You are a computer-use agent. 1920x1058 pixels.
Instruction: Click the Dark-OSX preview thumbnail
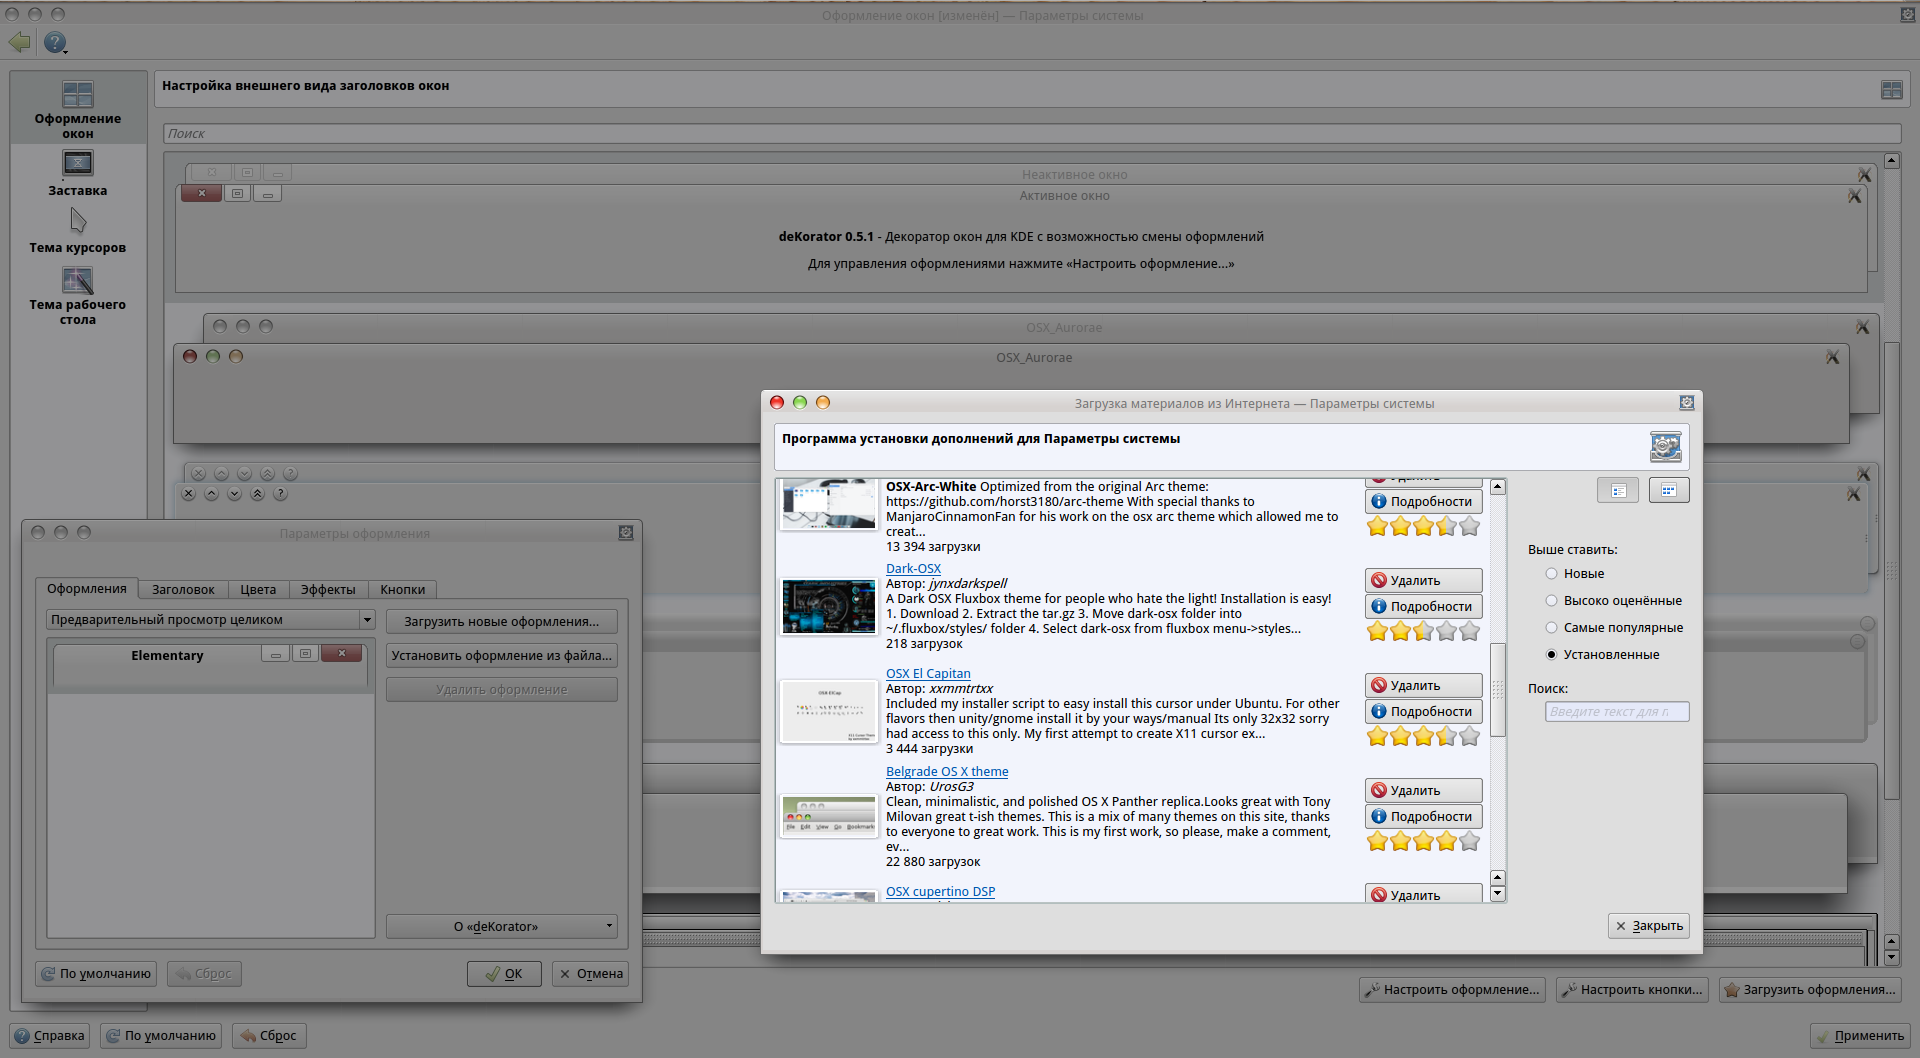point(828,606)
